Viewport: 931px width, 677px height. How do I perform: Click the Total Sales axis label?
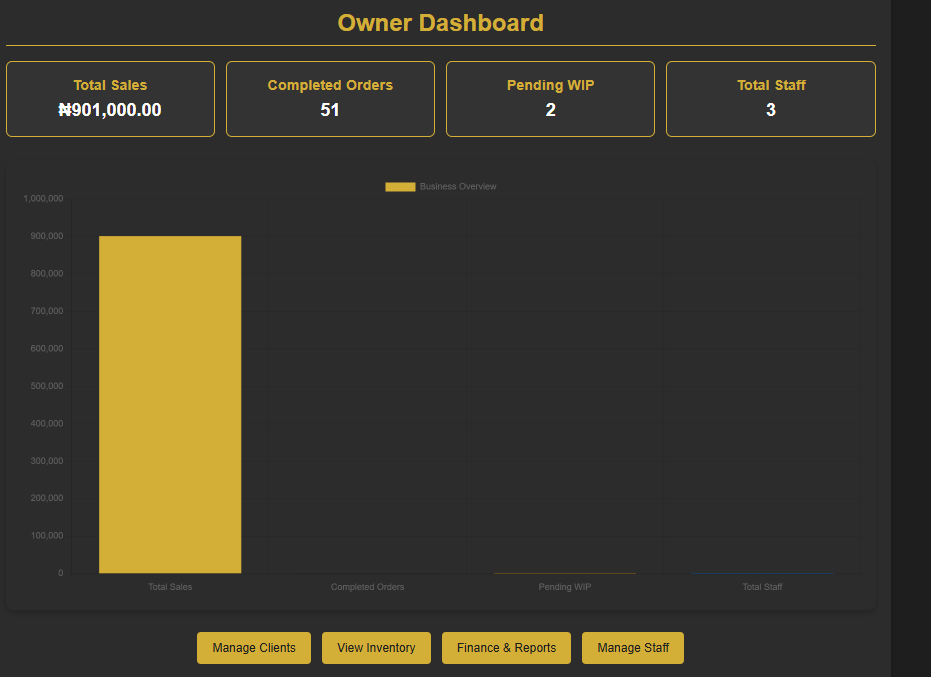pyautogui.click(x=169, y=587)
